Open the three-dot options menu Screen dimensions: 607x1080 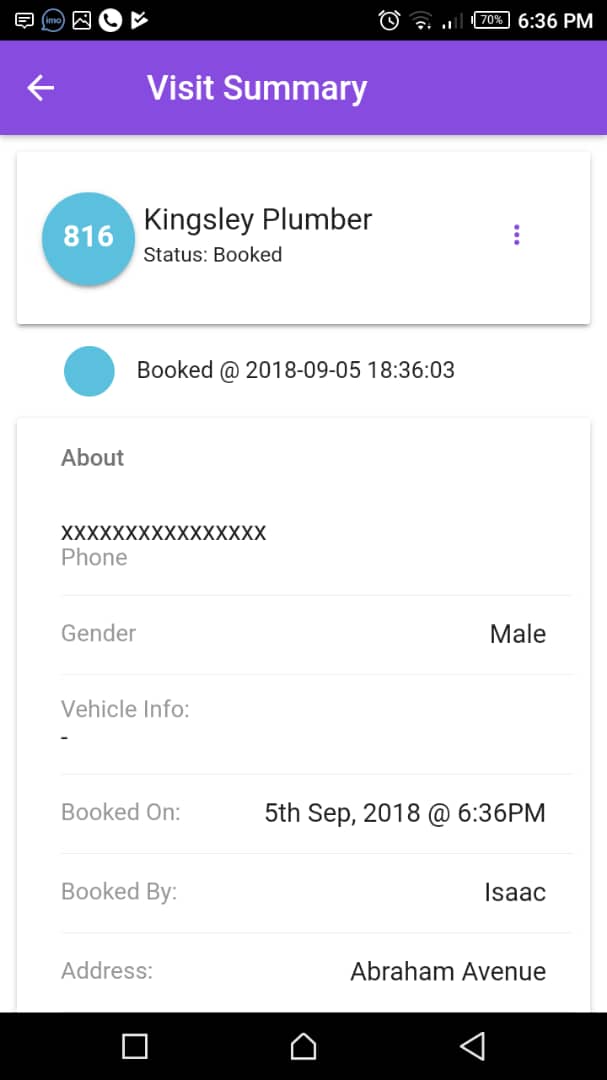(516, 235)
